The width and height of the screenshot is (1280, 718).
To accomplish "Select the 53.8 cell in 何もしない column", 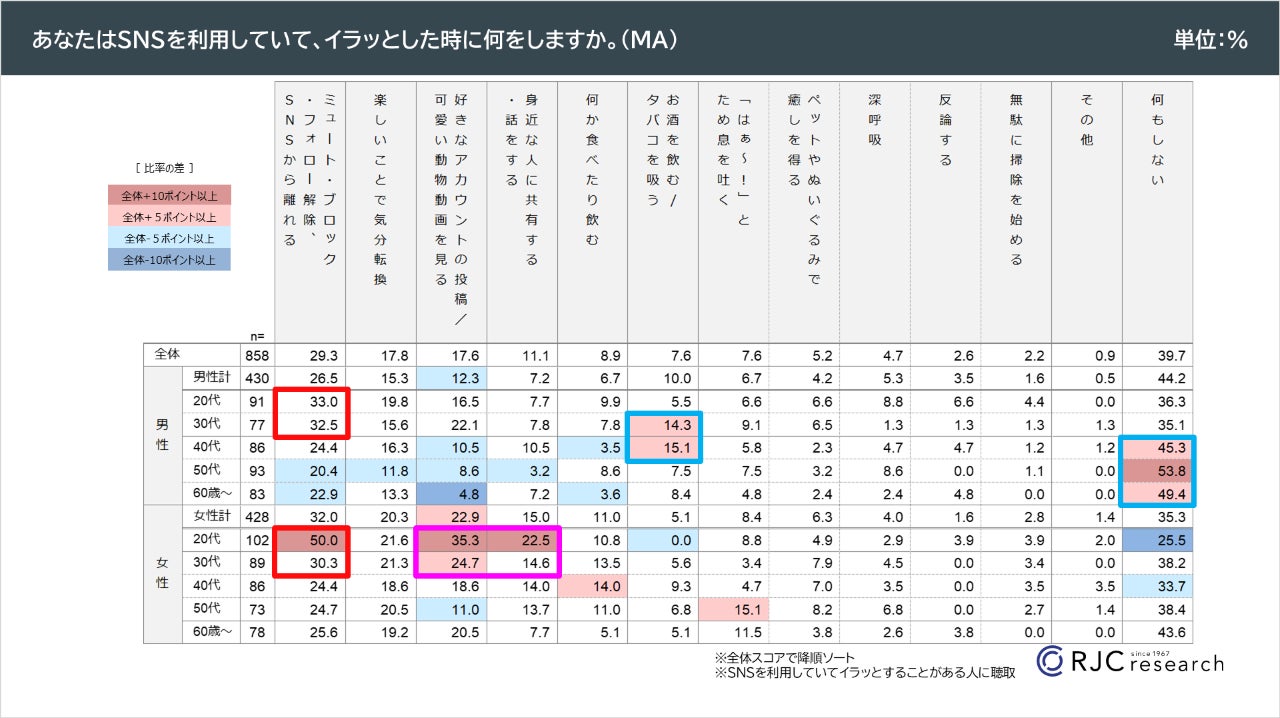I will click(x=1157, y=467).
